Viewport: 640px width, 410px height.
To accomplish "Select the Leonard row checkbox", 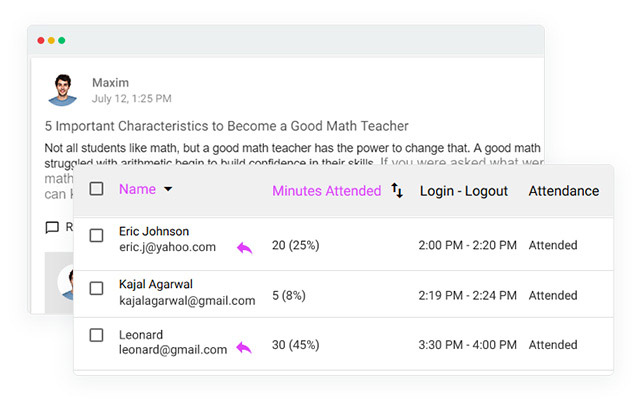I will tap(96, 335).
